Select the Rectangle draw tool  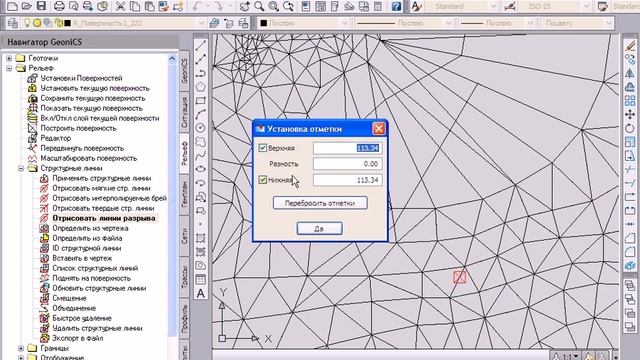coord(200,100)
